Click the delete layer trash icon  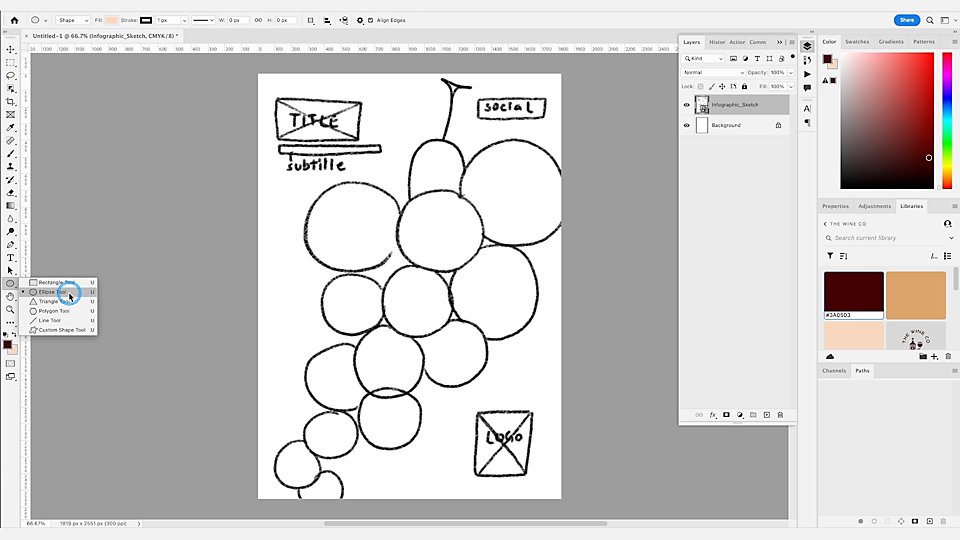[780, 415]
